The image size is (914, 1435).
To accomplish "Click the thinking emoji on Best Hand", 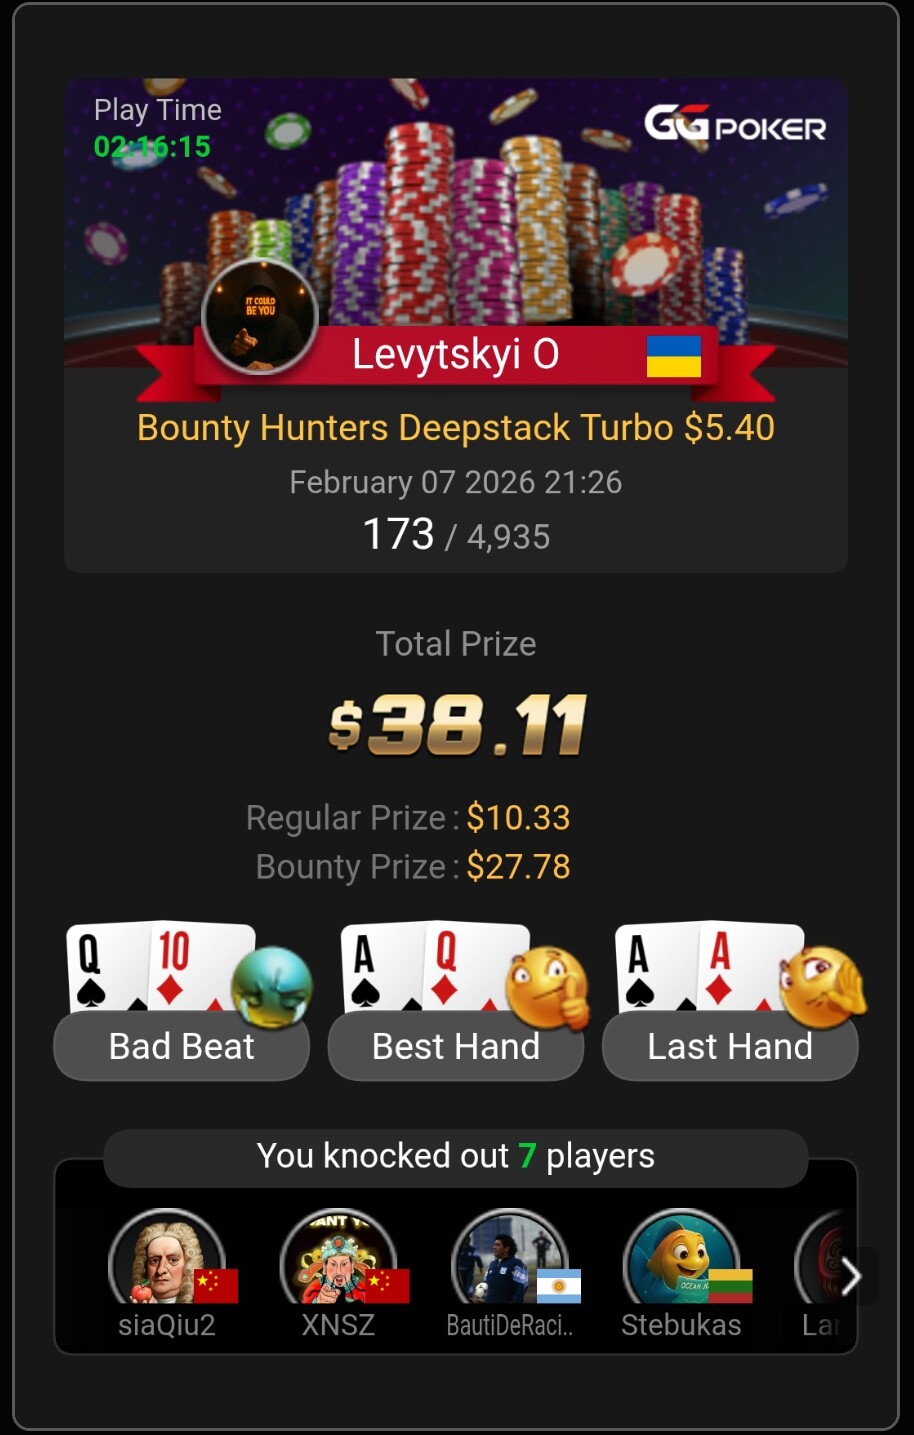I will coord(546,988).
